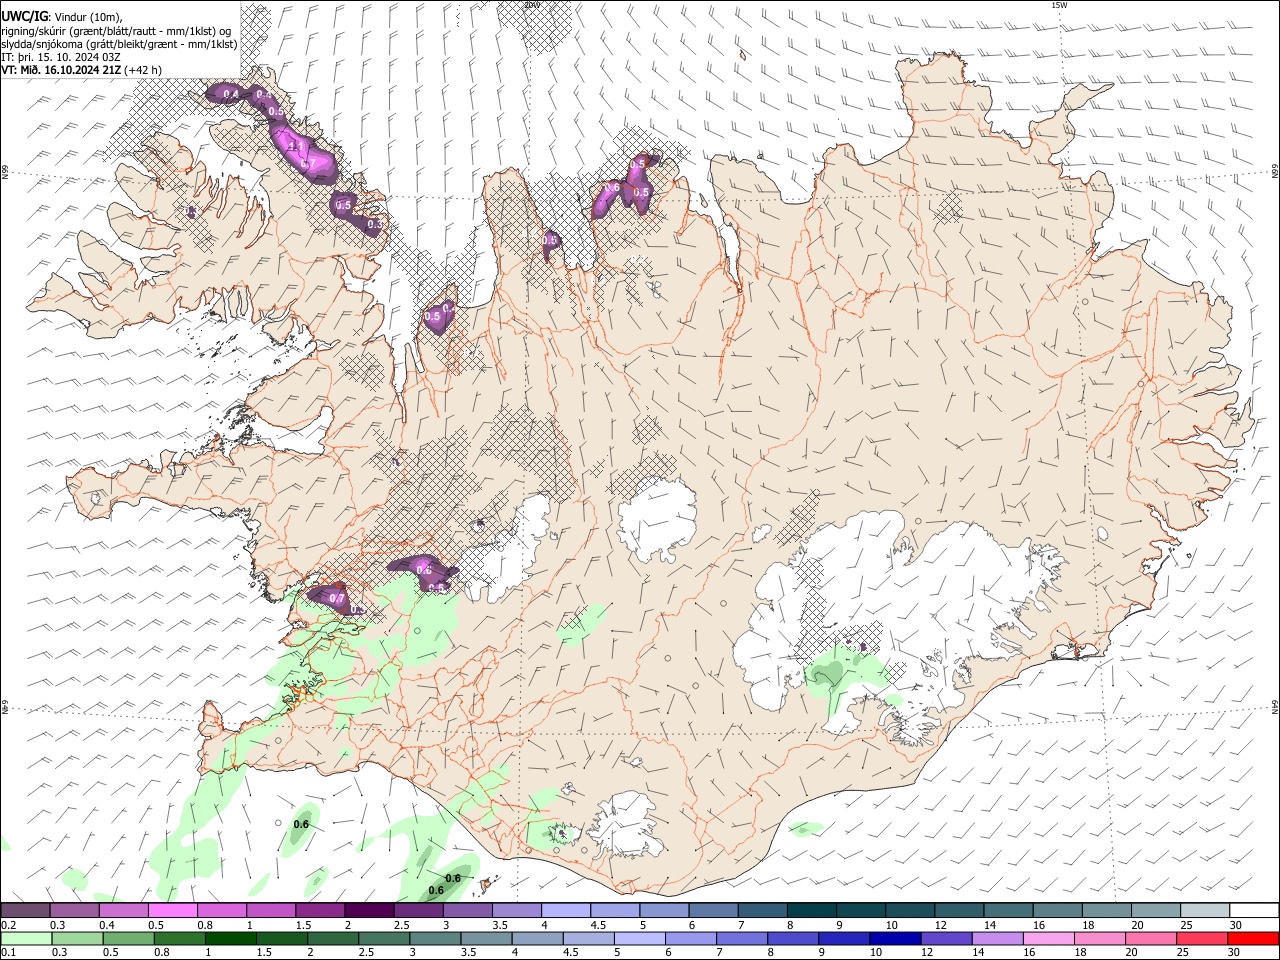Select pink 16–18 swatch in rain legend
Screen dimensions: 1280x960
(1048, 939)
